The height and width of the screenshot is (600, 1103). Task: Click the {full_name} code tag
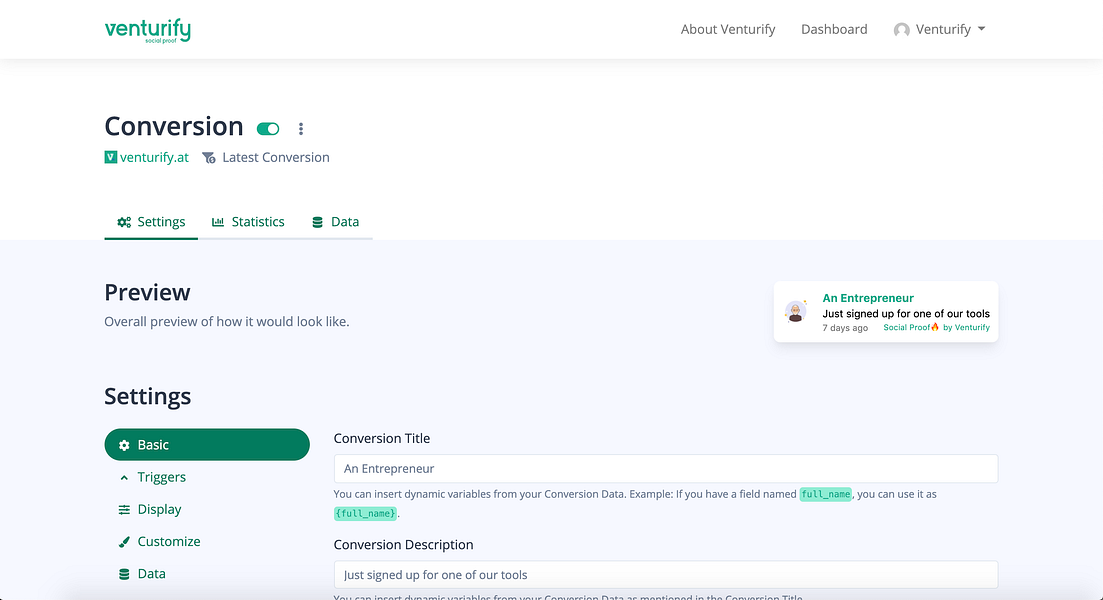coord(365,513)
